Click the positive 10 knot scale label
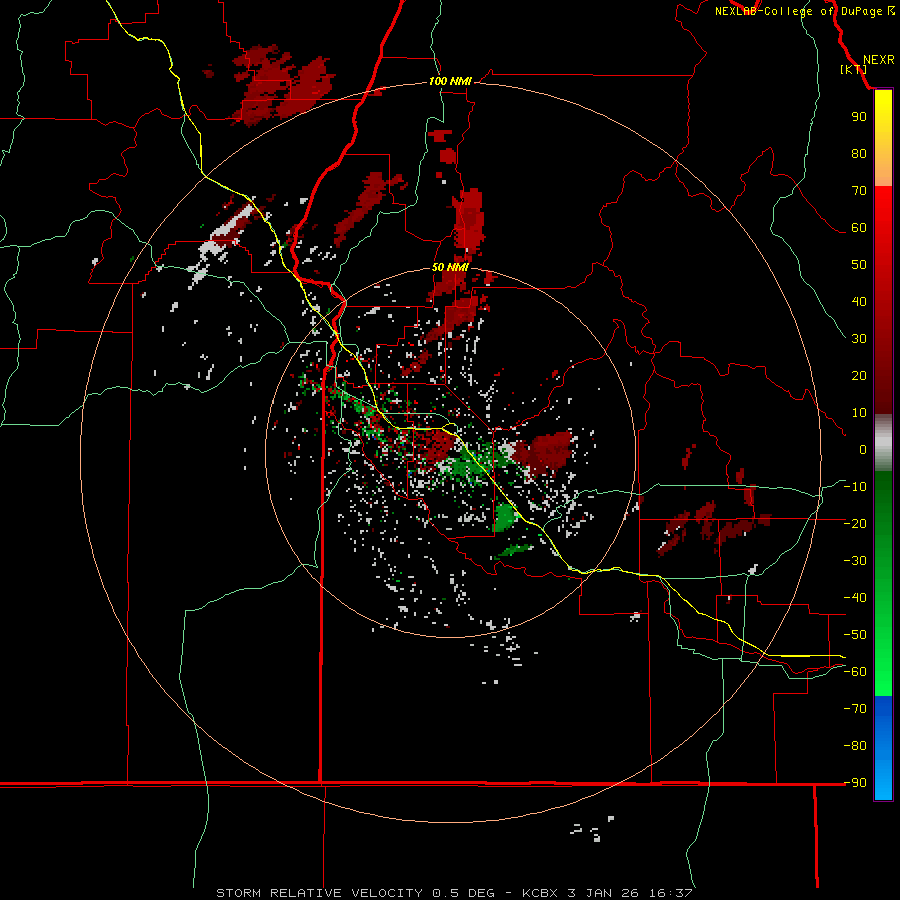The height and width of the screenshot is (900, 900). point(859,413)
